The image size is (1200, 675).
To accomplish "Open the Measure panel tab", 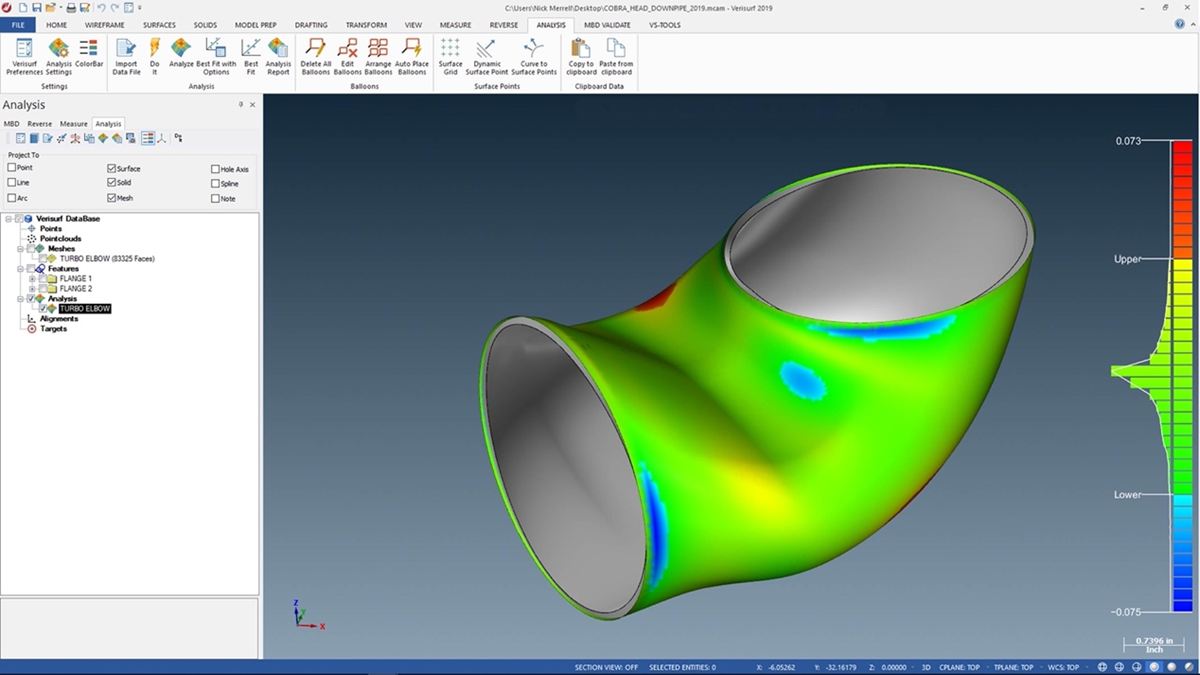I will pyautogui.click(x=73, y=124).
